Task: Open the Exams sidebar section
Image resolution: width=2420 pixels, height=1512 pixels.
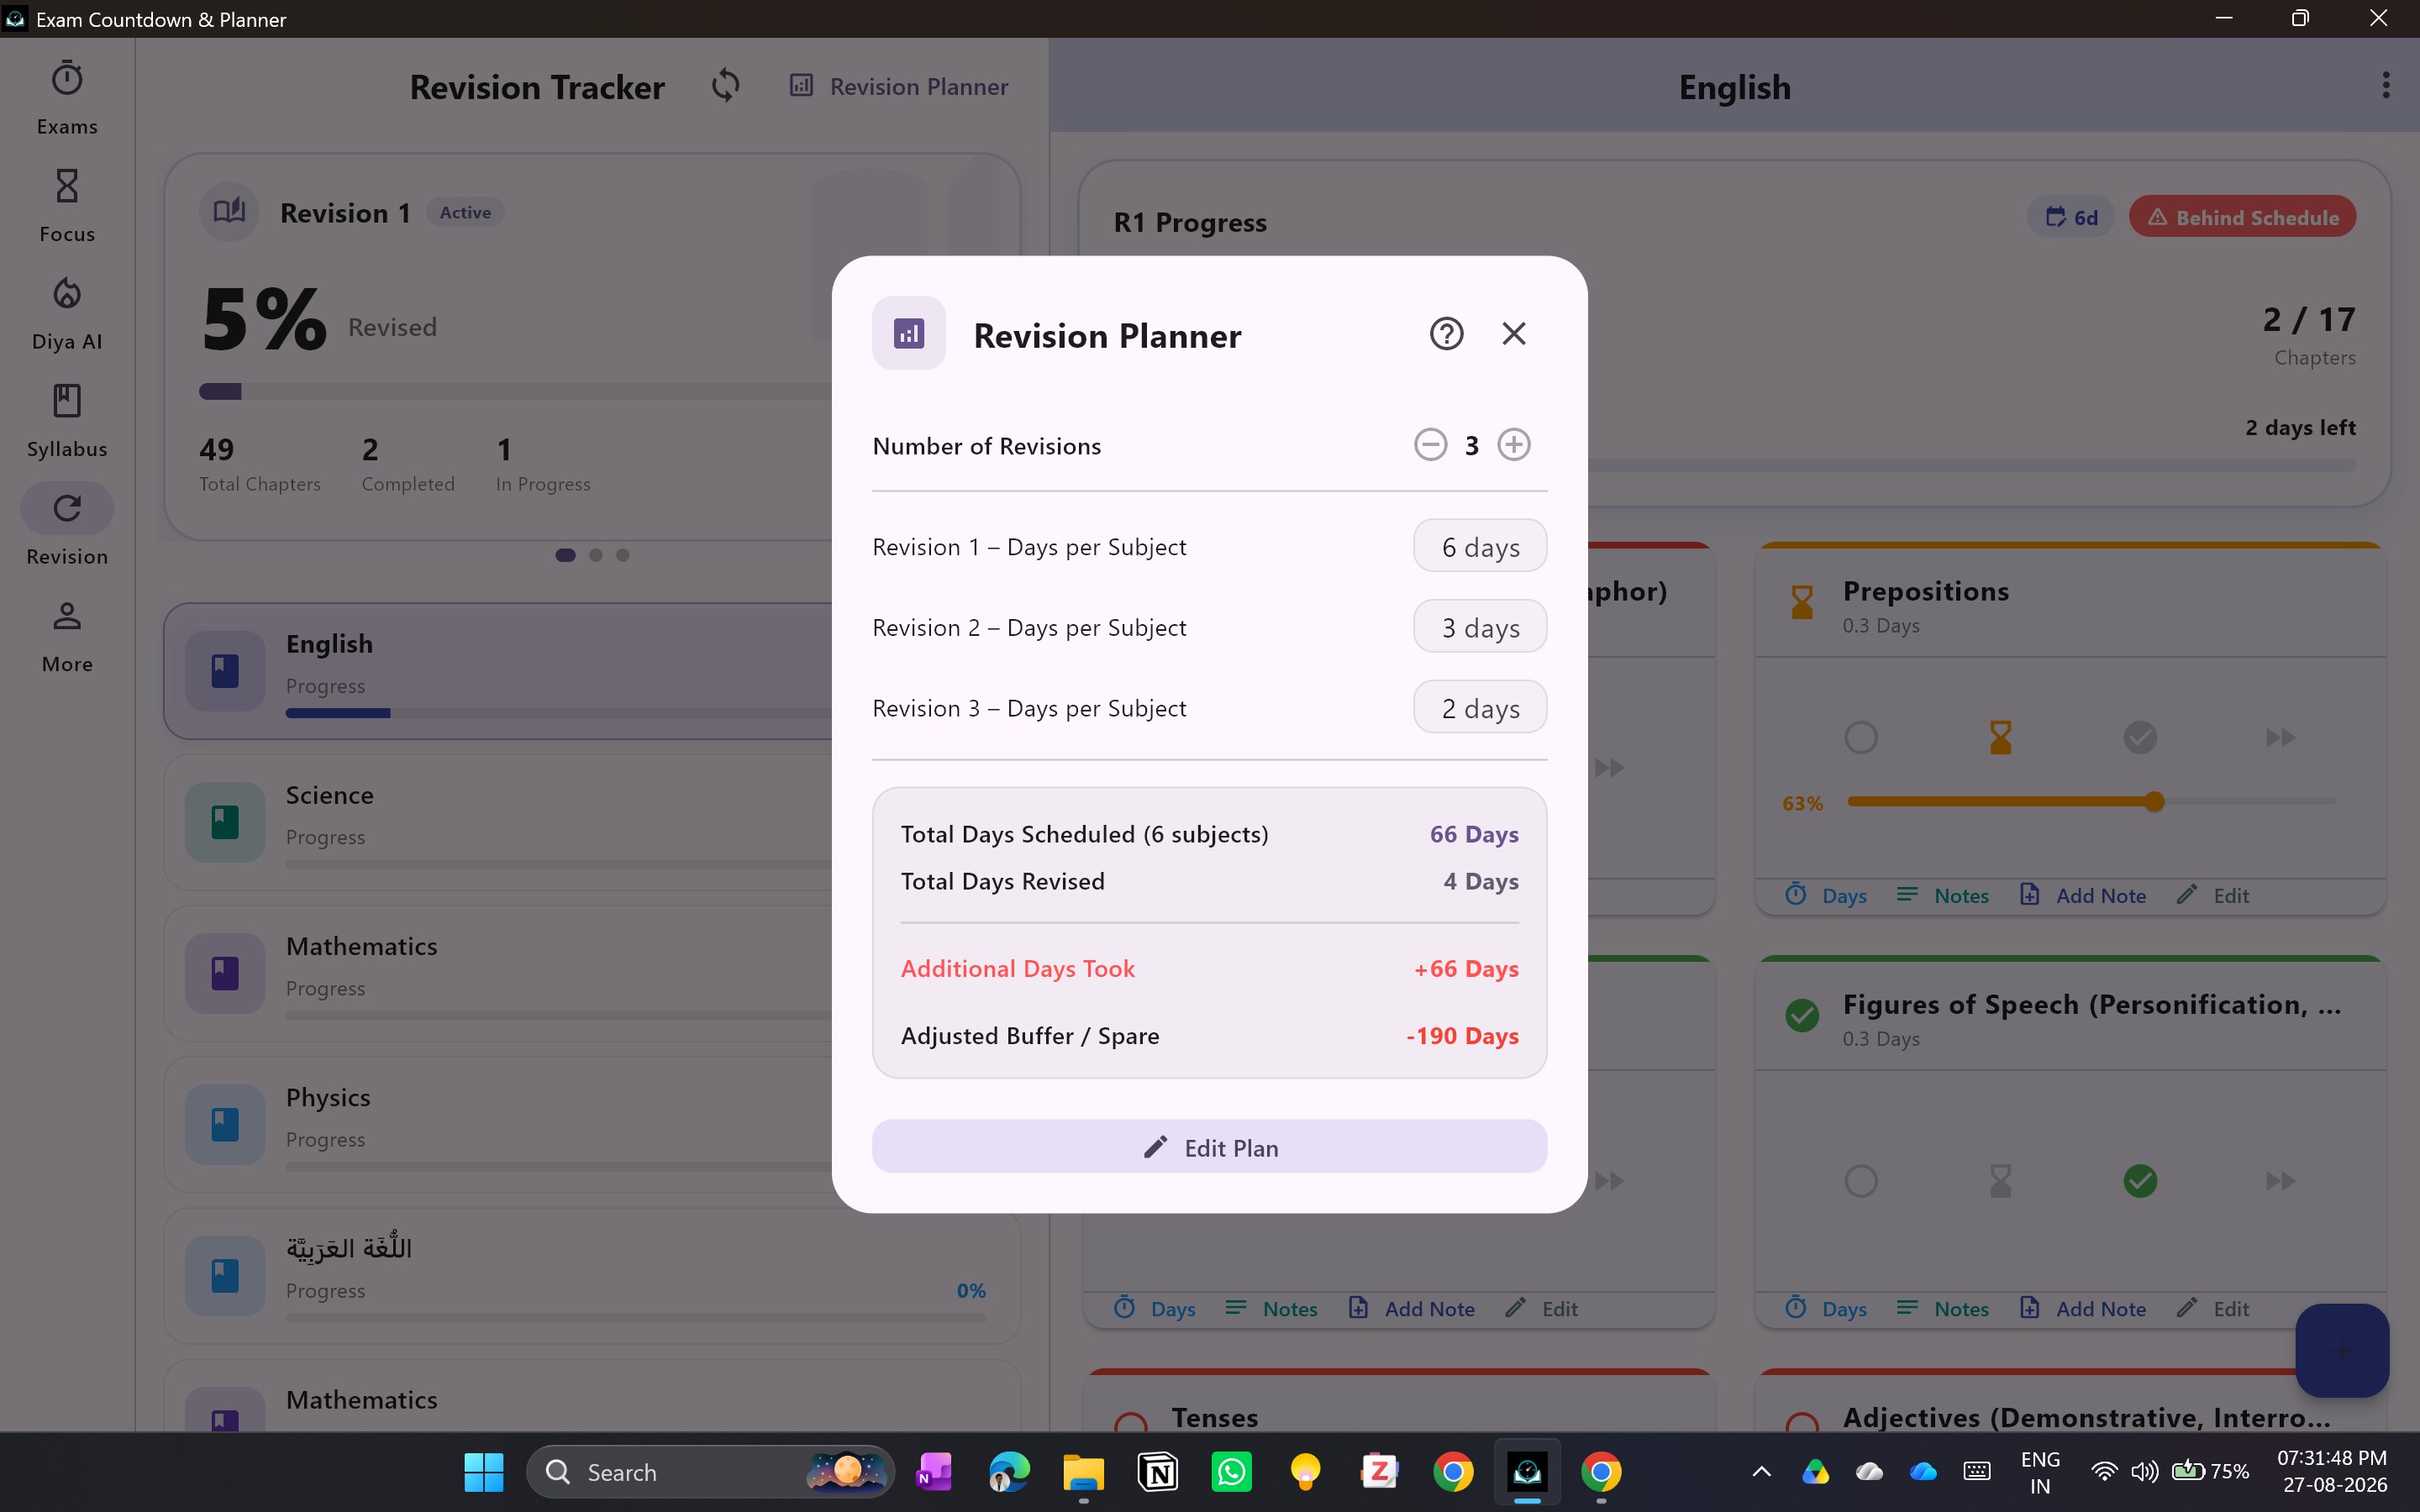Action: pyautogui.click(x=67, y=98)
